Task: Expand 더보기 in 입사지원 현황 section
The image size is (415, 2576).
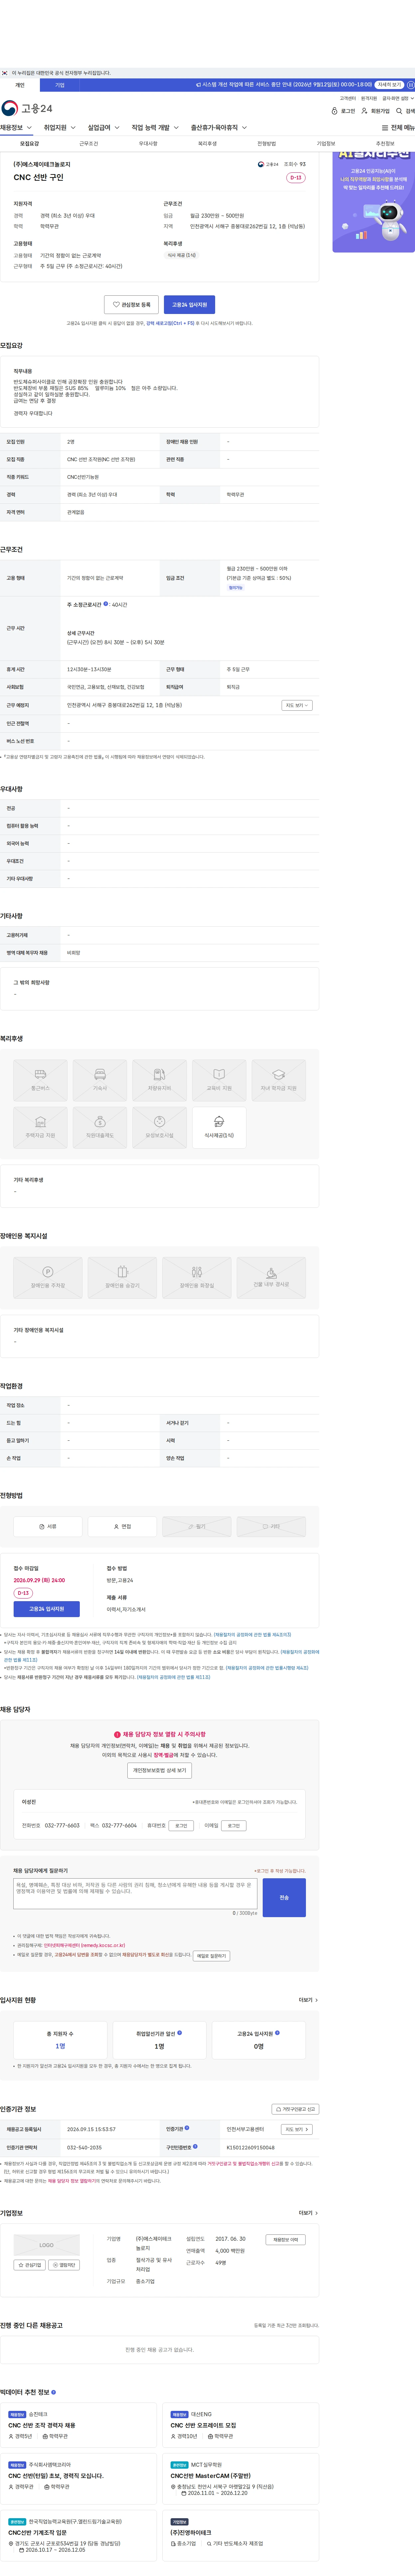Action: pyautogui.click(x=308, y=2000)
